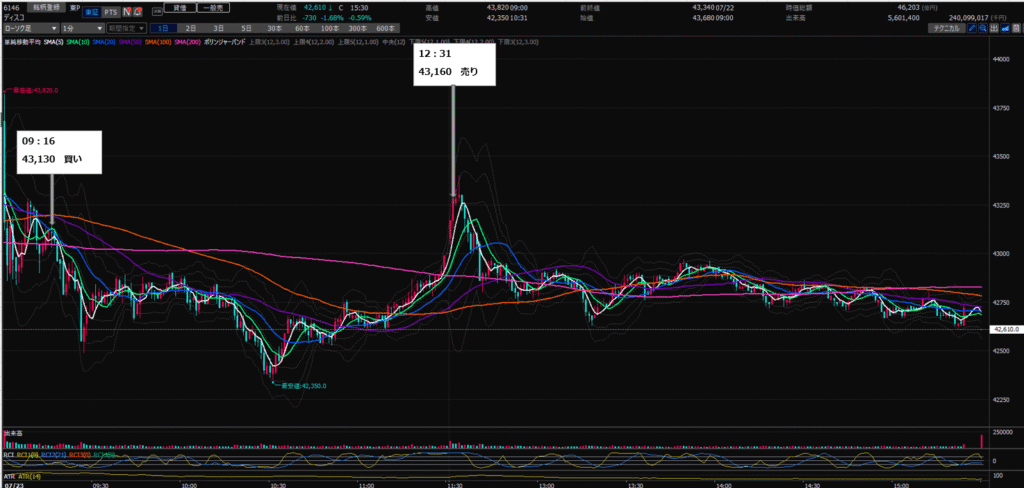The image size is (1024, 488).
Task: Click the magnifier zoom icon
Action: click(x=983, y=28)
